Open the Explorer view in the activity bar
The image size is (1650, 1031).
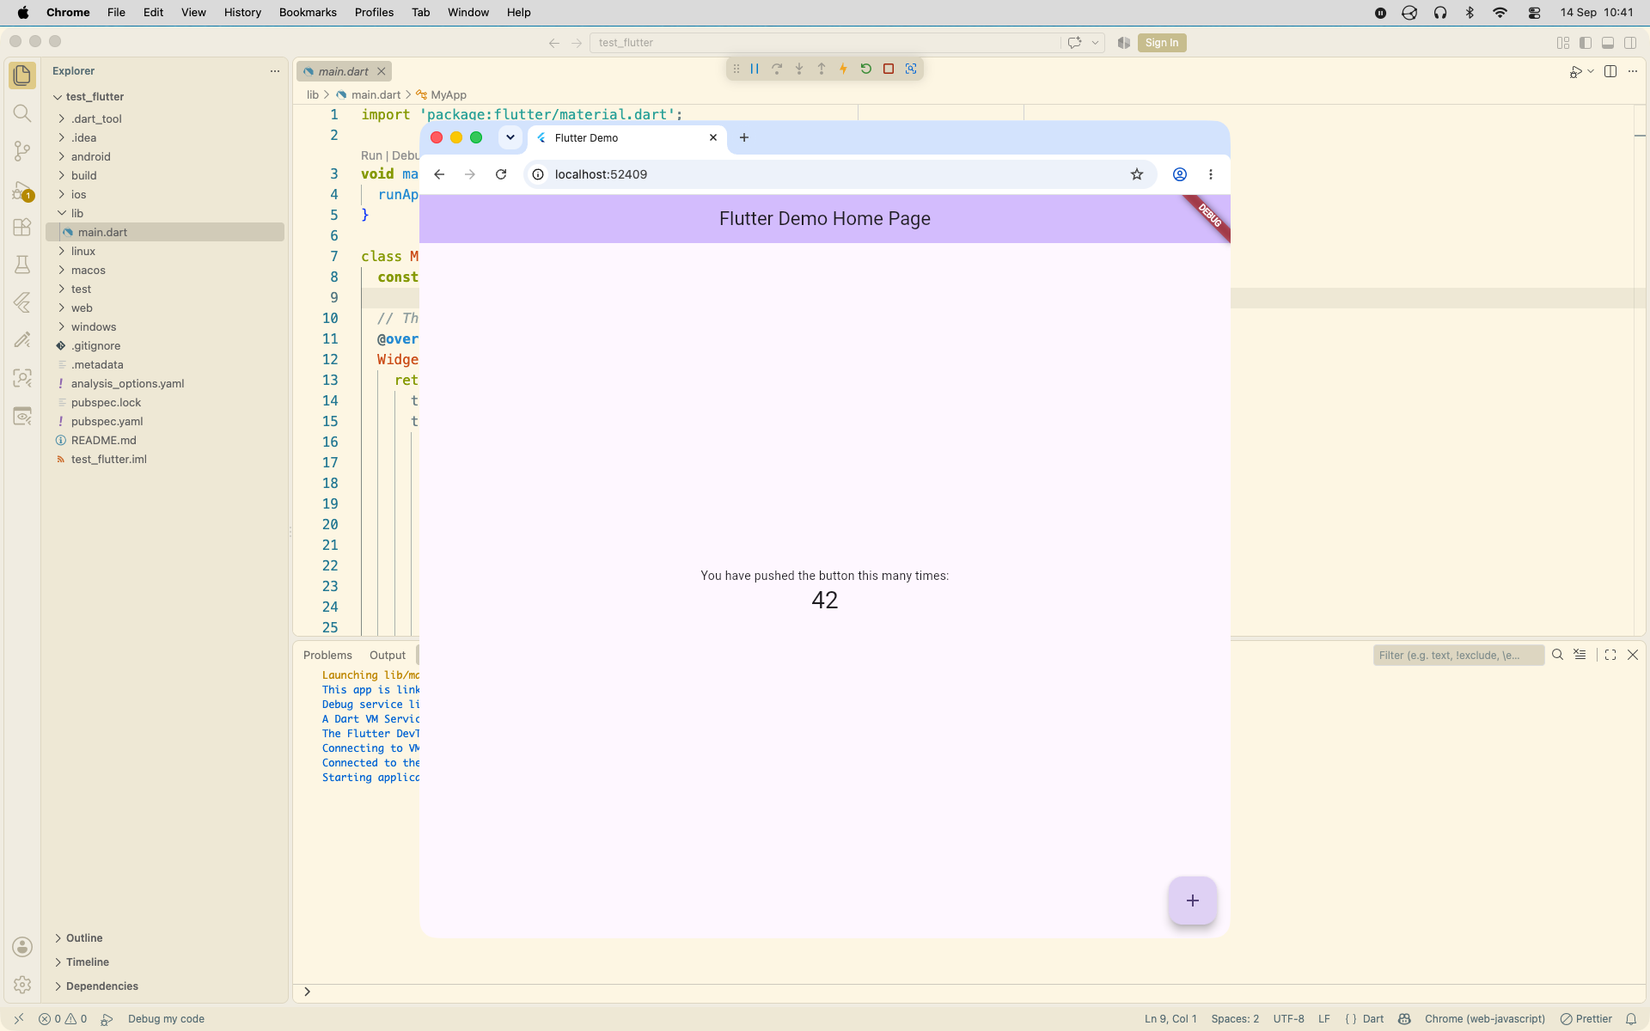pos(22,75)
